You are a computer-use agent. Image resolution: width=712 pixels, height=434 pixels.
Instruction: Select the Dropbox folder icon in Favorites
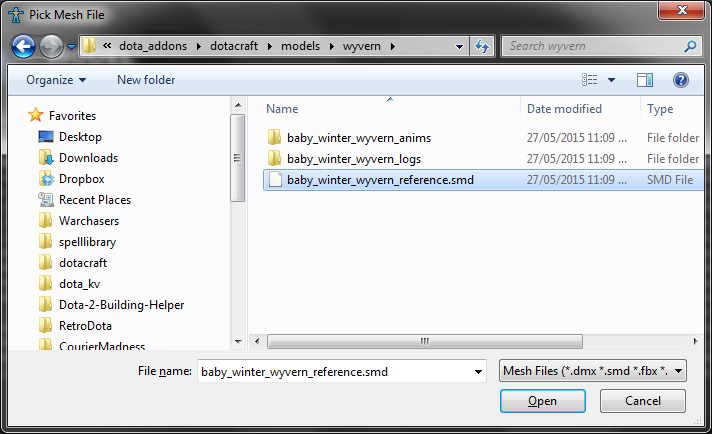(46, 179)
